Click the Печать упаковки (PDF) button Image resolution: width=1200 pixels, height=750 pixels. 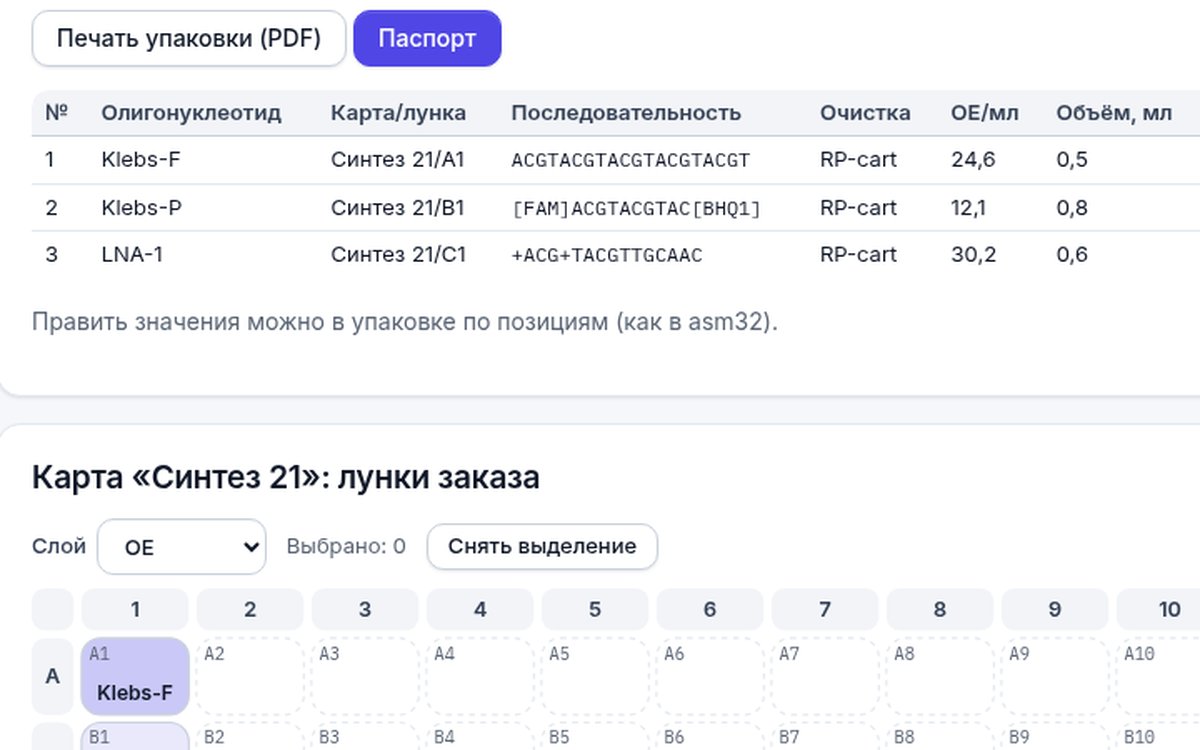(x=189, y=39)
